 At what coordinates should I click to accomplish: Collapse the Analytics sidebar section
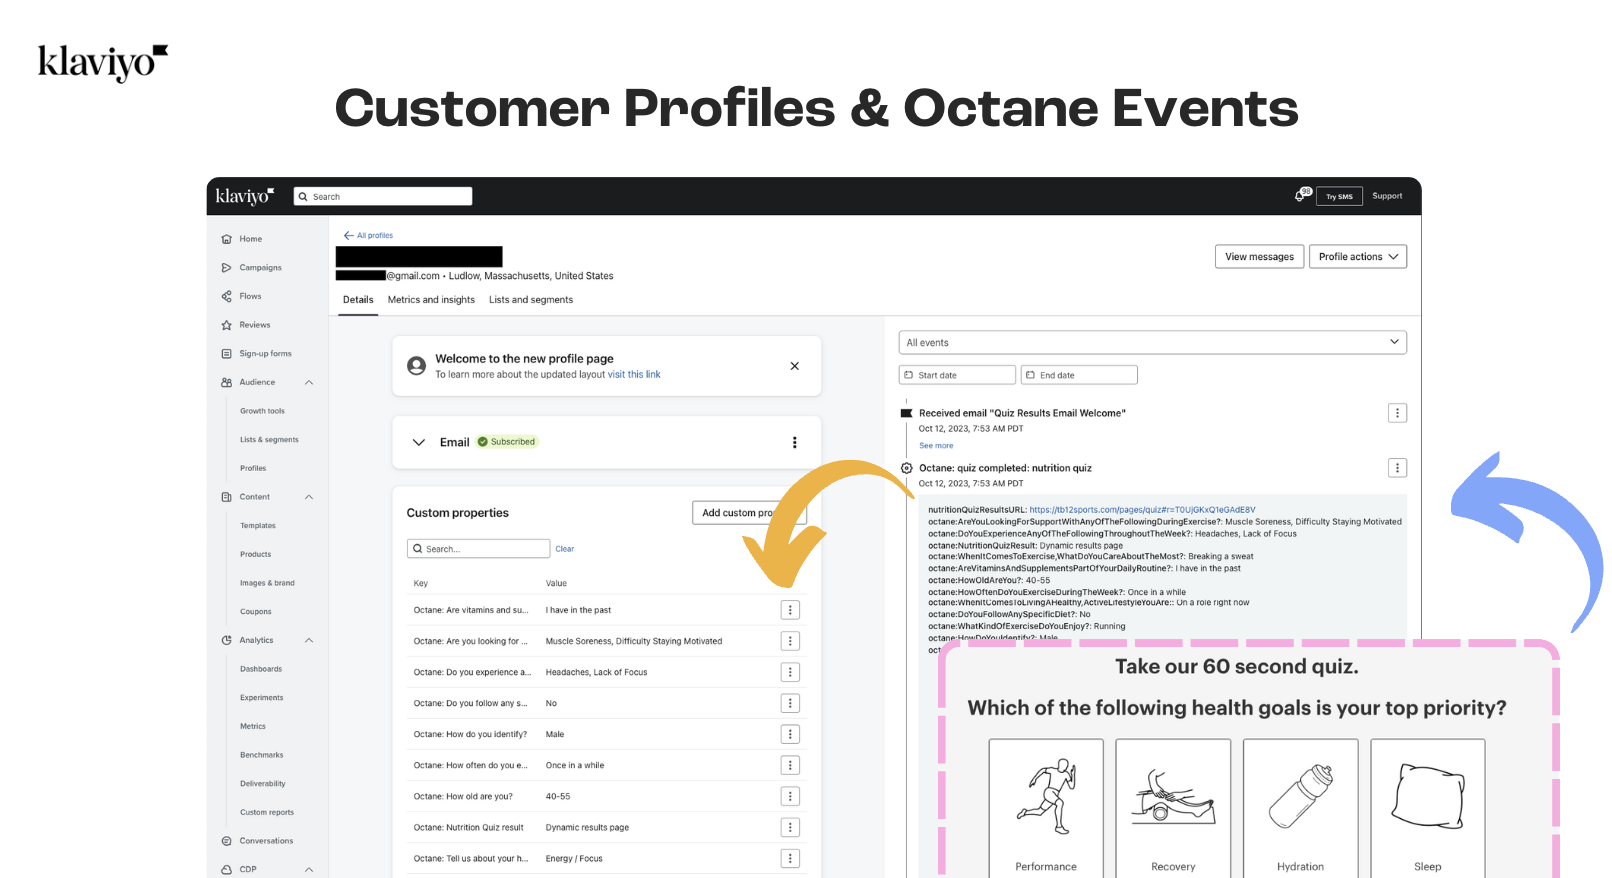tap(309, 640)
